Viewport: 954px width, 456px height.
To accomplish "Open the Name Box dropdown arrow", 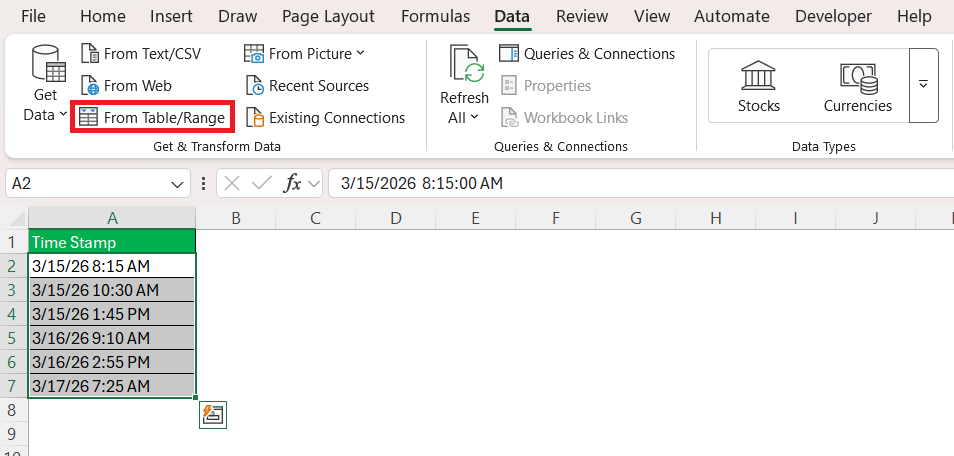I will point(177,183).
